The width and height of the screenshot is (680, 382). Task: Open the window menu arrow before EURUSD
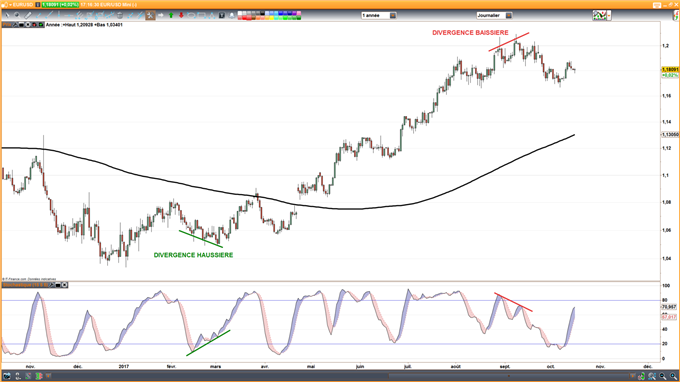tap(10, 4)
